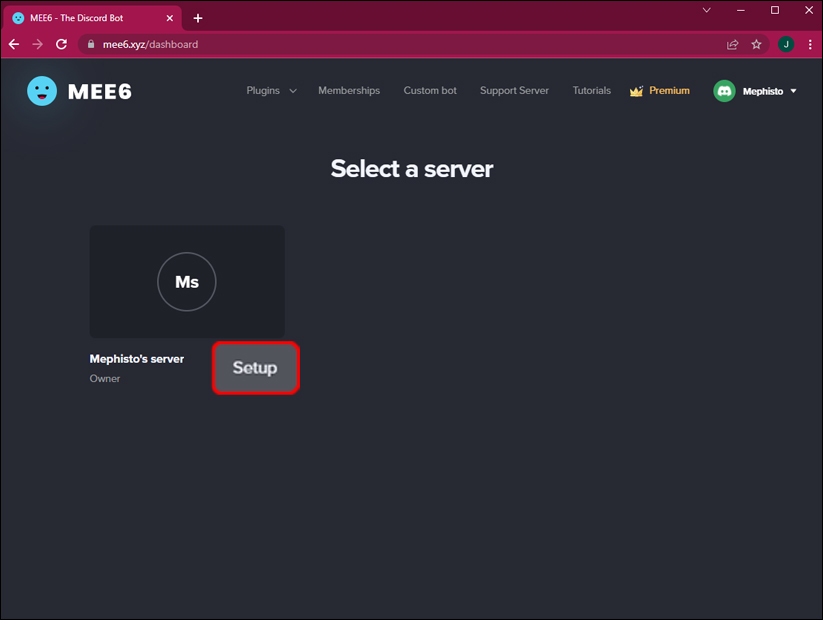Open a new browser tab

[198, 18]
